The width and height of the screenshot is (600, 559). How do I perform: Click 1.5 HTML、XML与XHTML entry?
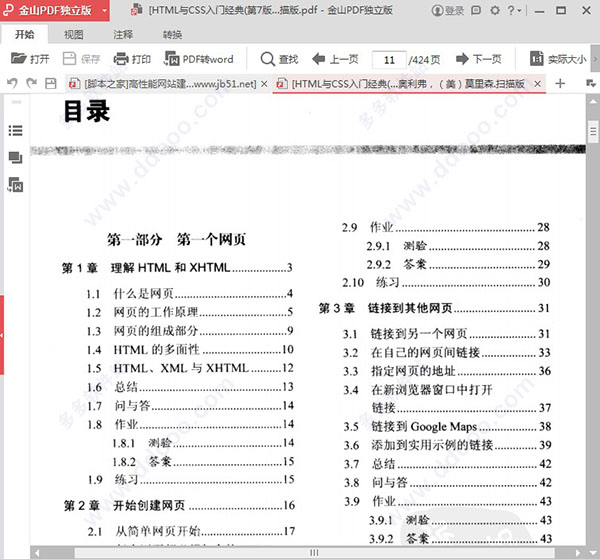click(190, 368)
